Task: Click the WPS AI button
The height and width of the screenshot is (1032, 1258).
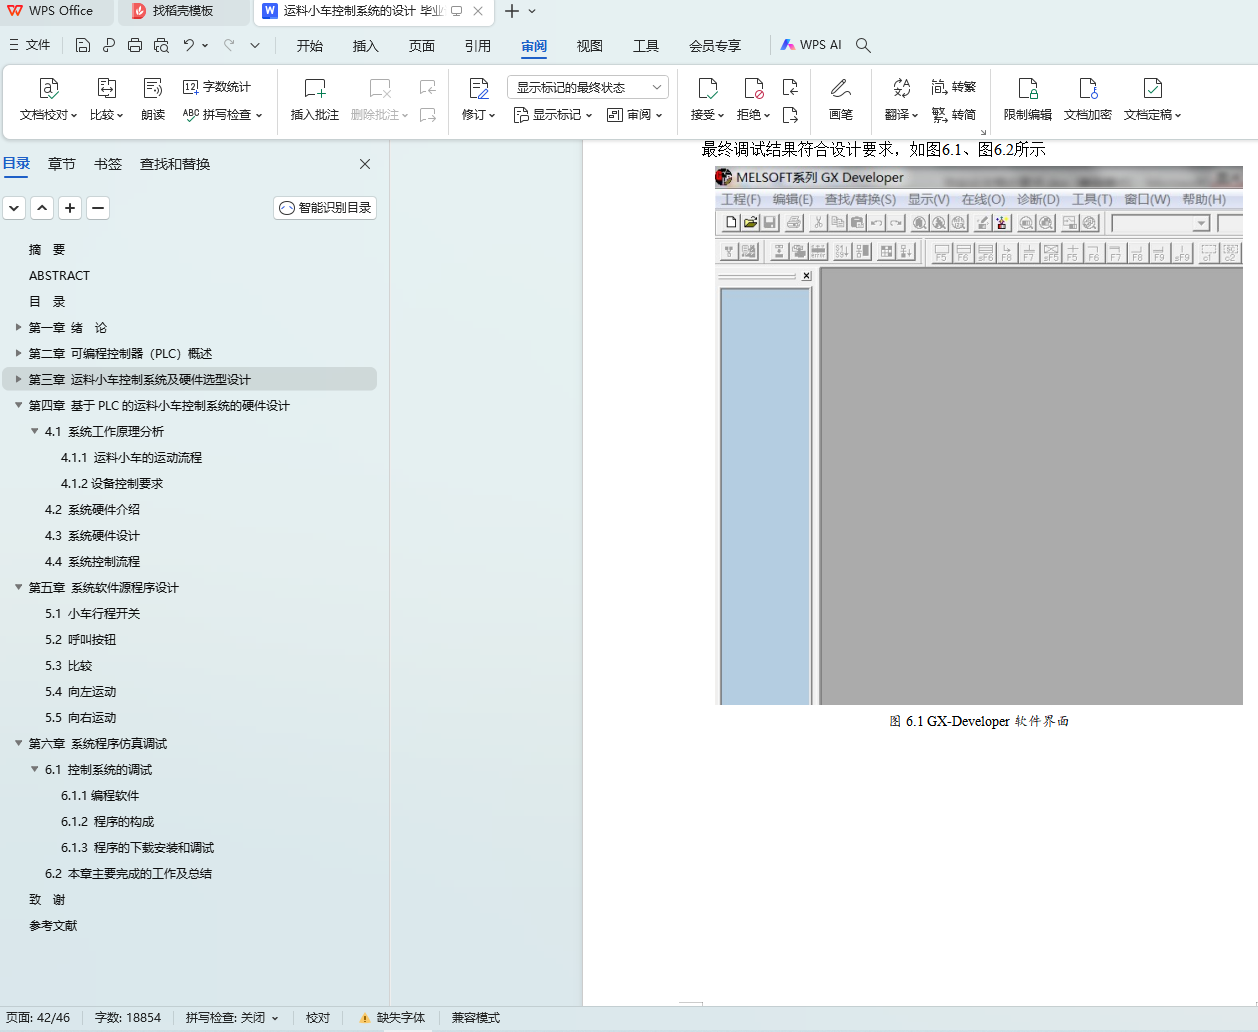Action: coord(811,45)
